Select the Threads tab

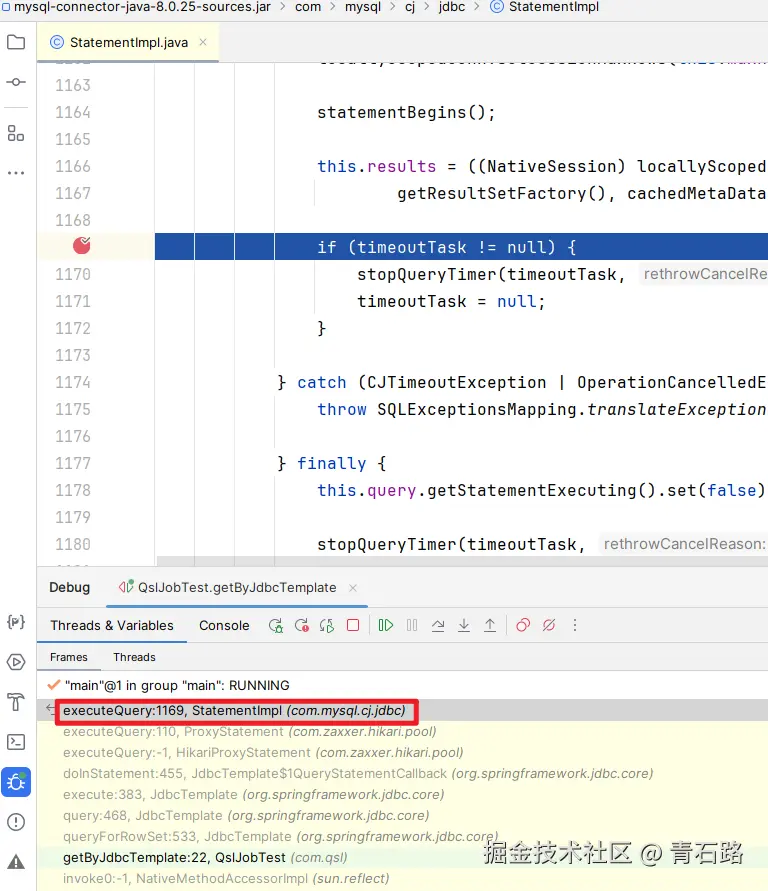coord(134,657)
